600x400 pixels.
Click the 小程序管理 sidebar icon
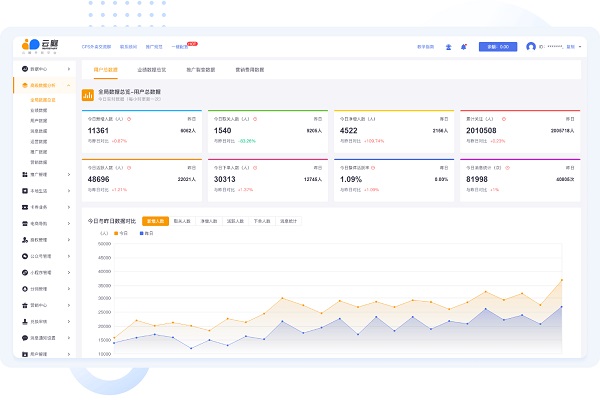pyautogui.click(x=24, y=272)
